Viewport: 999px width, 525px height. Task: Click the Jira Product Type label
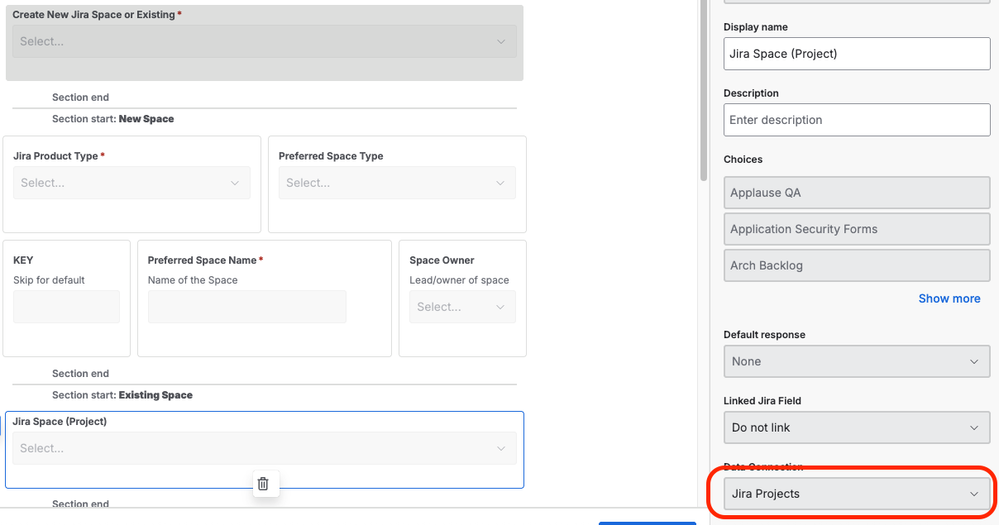(55, 156)
